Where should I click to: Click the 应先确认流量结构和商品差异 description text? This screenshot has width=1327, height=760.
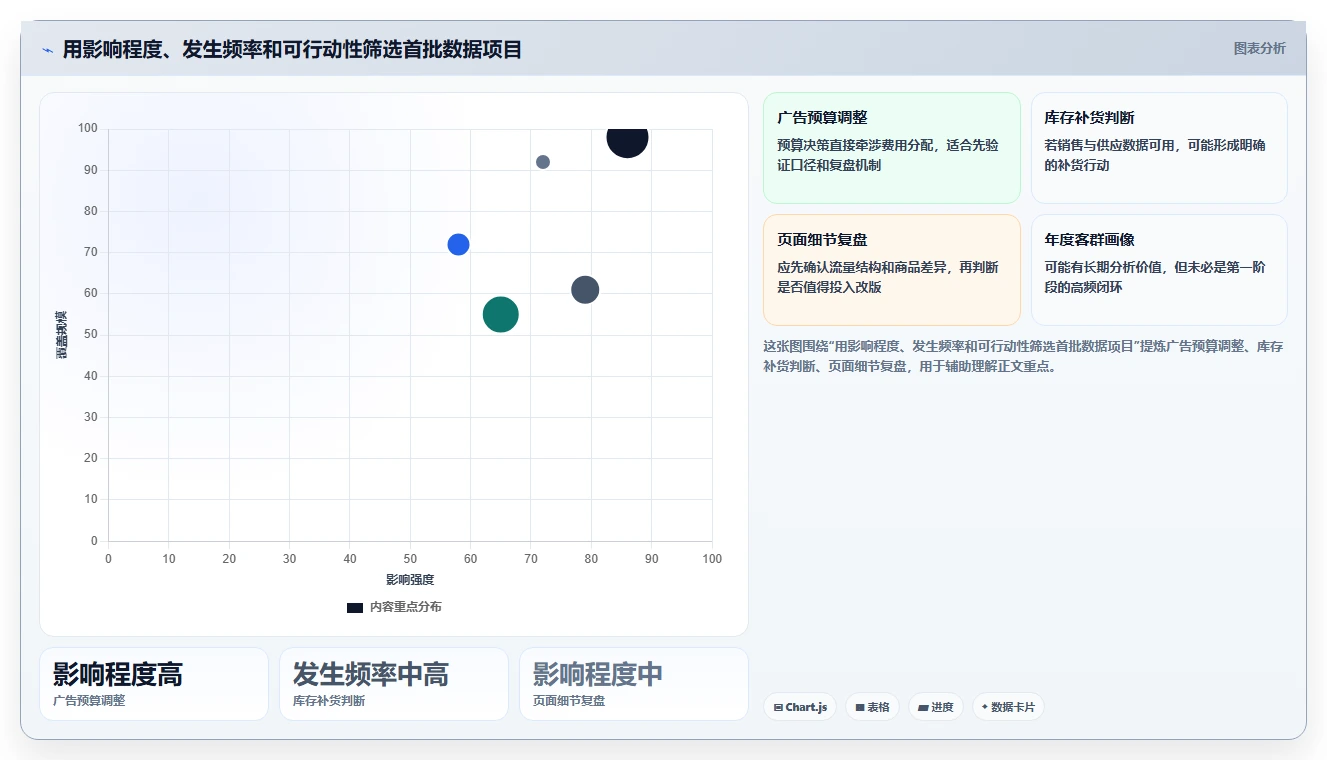pyautogui.click(x=887, y=277)
